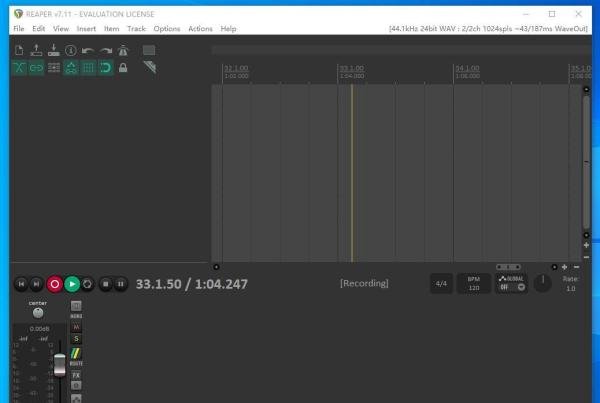This screenshot has width=600, height=403.
Task: Create a new project with the toolbar icon
Action: [x=19, y=50]
